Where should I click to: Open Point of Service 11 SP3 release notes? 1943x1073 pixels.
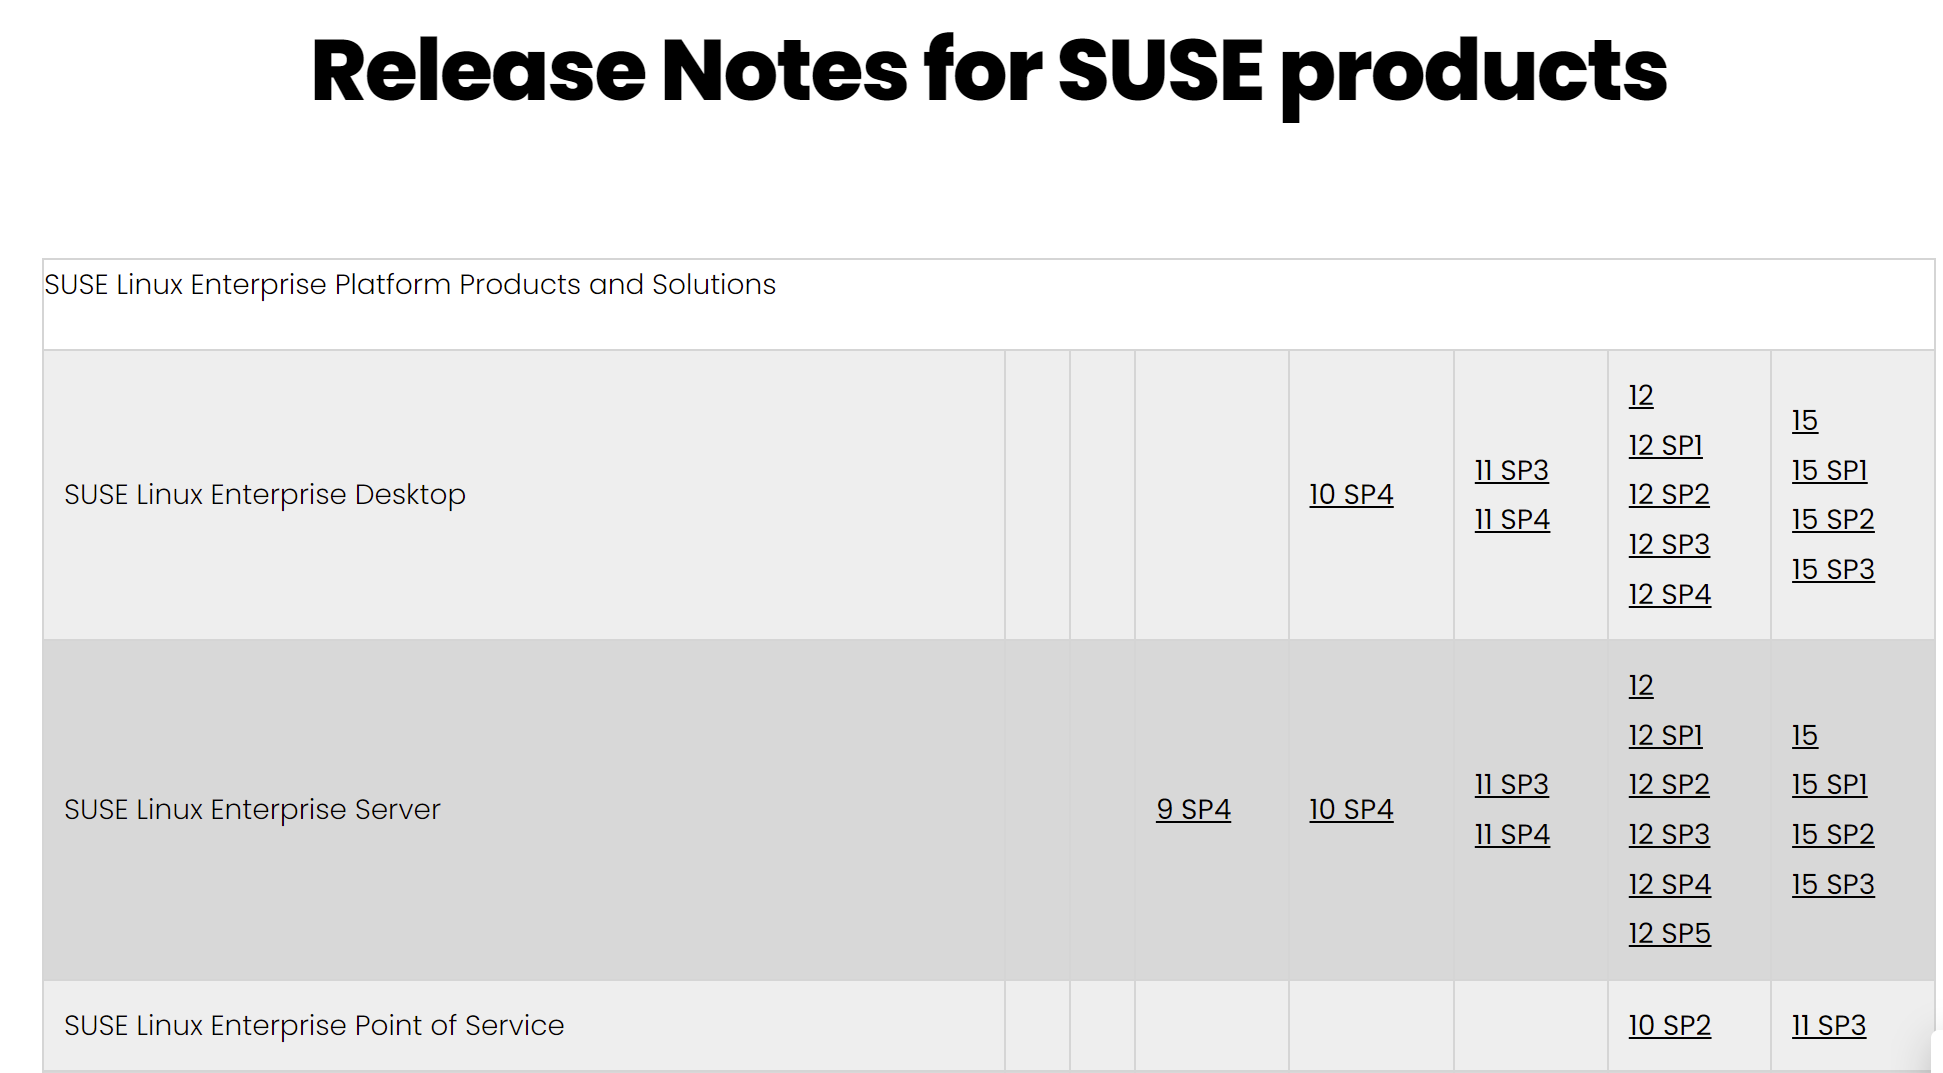1828,1024
